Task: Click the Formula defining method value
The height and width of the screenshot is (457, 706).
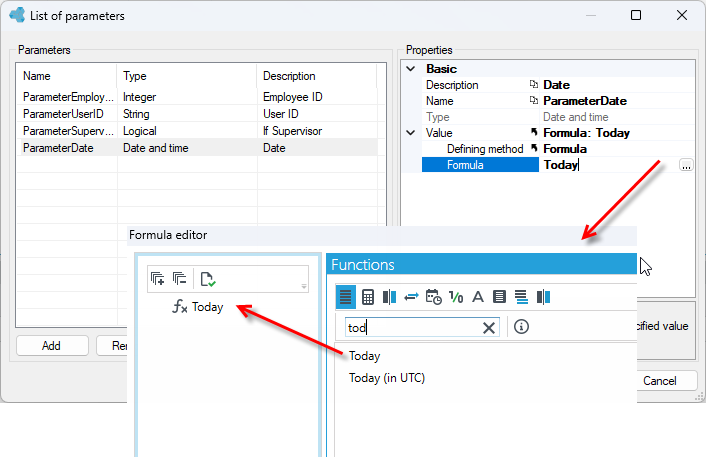Action: click(x=565, y=149)
